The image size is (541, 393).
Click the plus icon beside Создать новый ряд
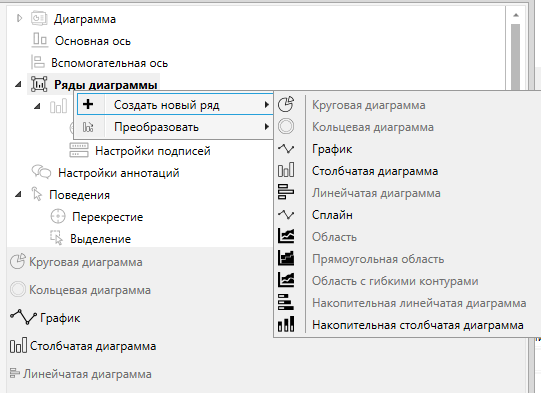click(x=88, y=104)
